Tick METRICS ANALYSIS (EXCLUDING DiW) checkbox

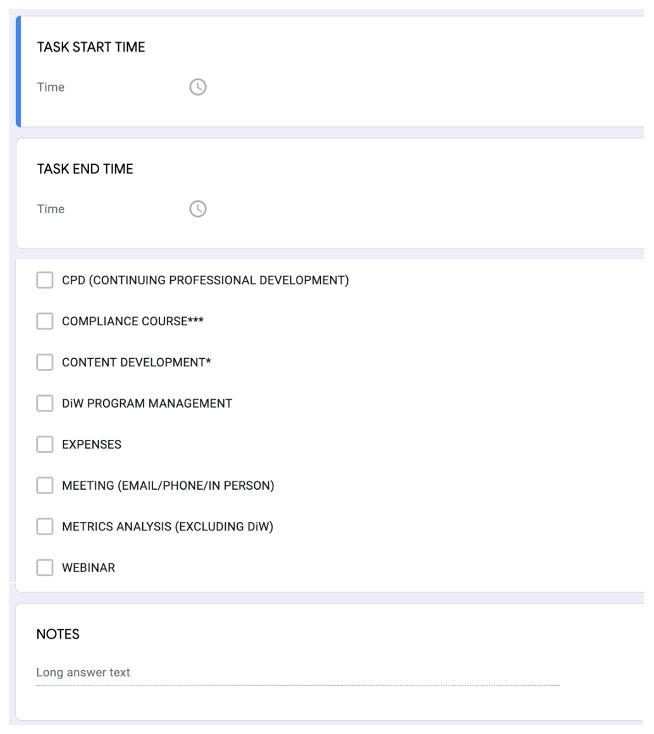click(45, 526)
